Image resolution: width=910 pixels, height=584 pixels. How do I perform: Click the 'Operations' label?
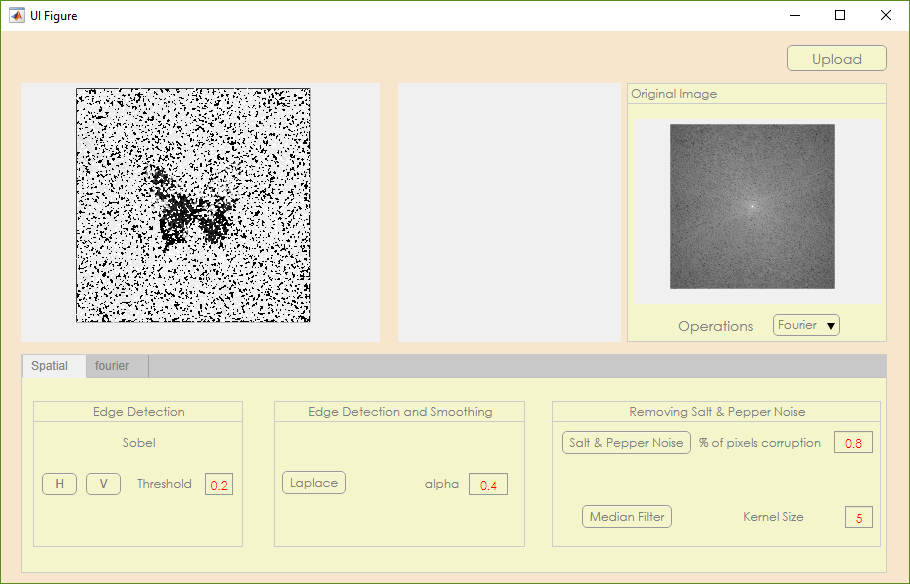pyautogui.click(x=716, y=326)
